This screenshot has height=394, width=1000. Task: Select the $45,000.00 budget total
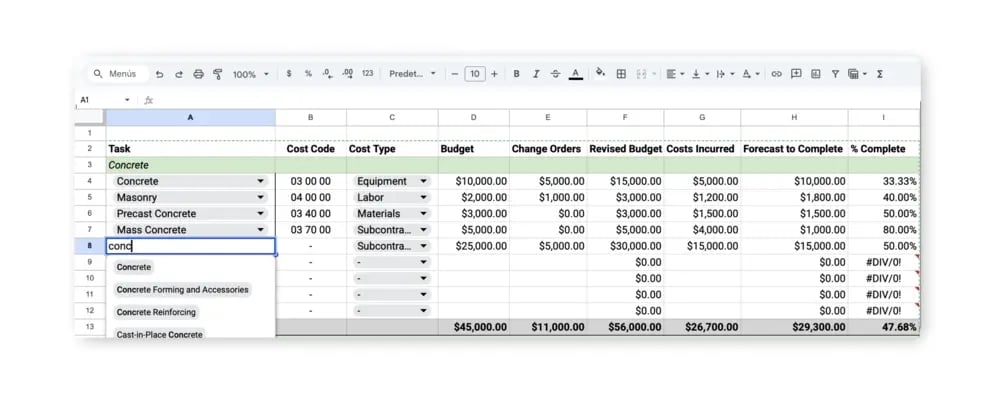473,327
